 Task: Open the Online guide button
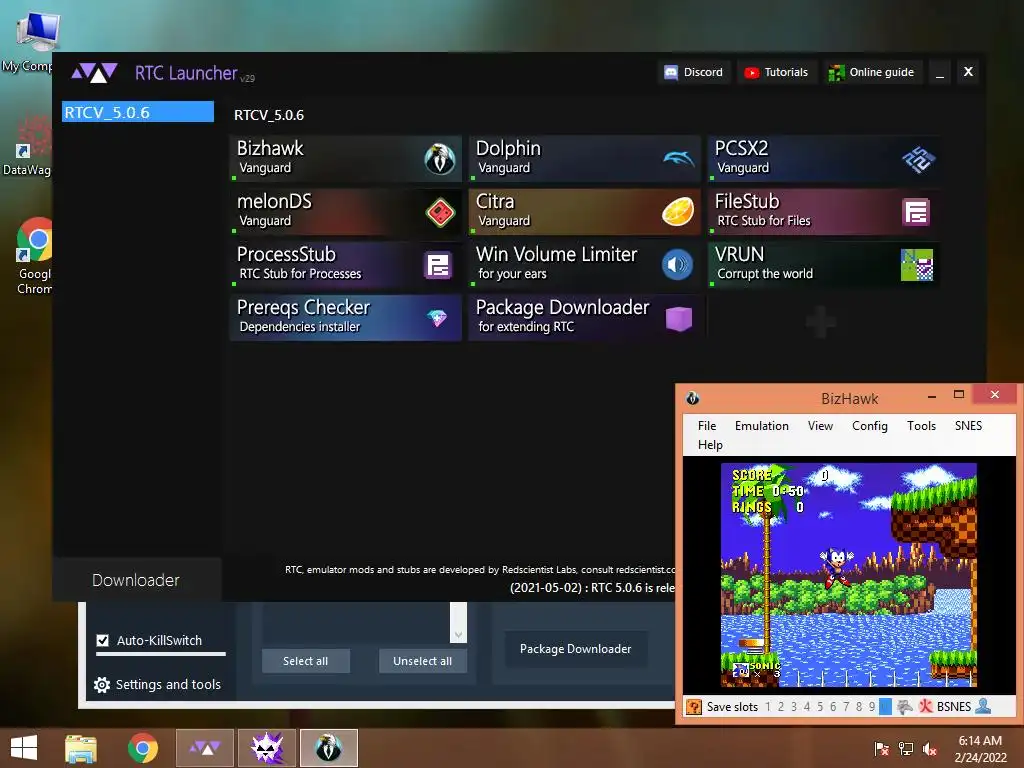[871, 72]
